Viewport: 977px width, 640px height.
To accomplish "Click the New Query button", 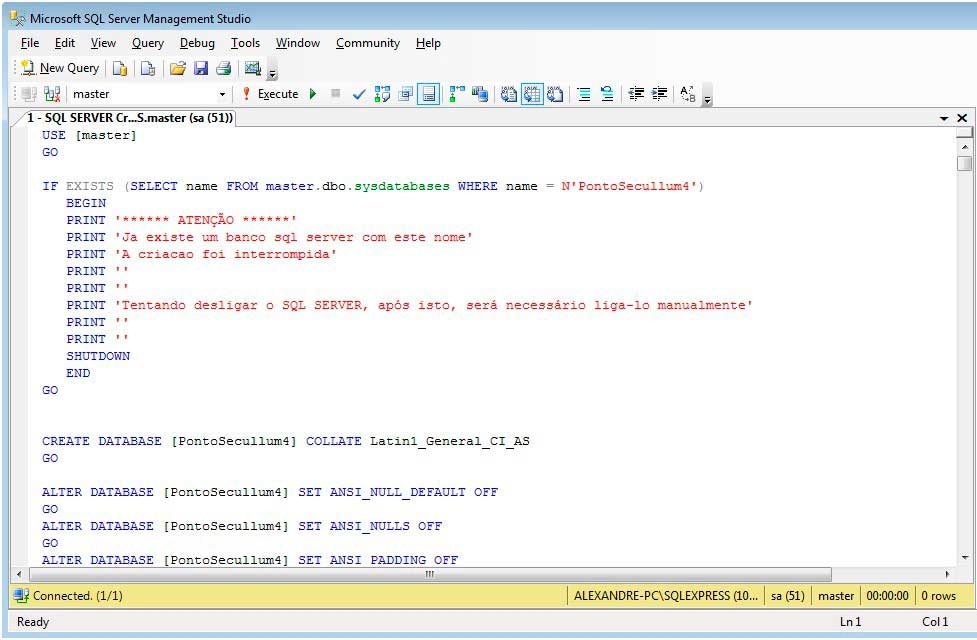I will coord(60,68).
